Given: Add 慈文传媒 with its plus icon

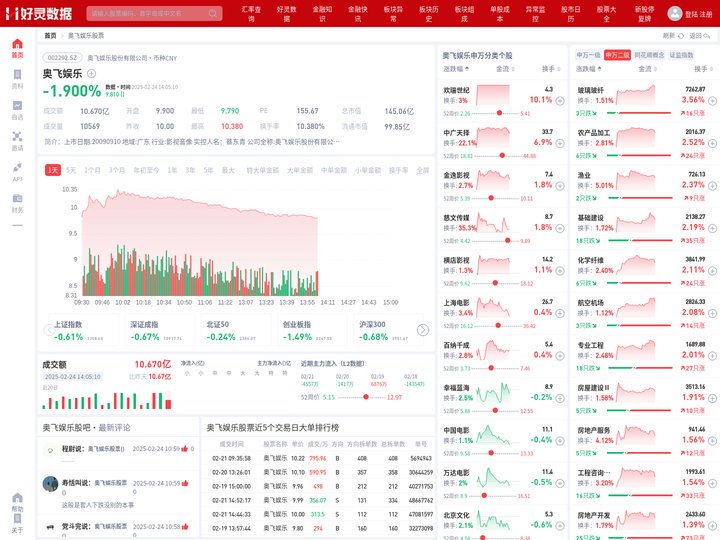Looking at the screenshot, I should [x=560, y=228].
